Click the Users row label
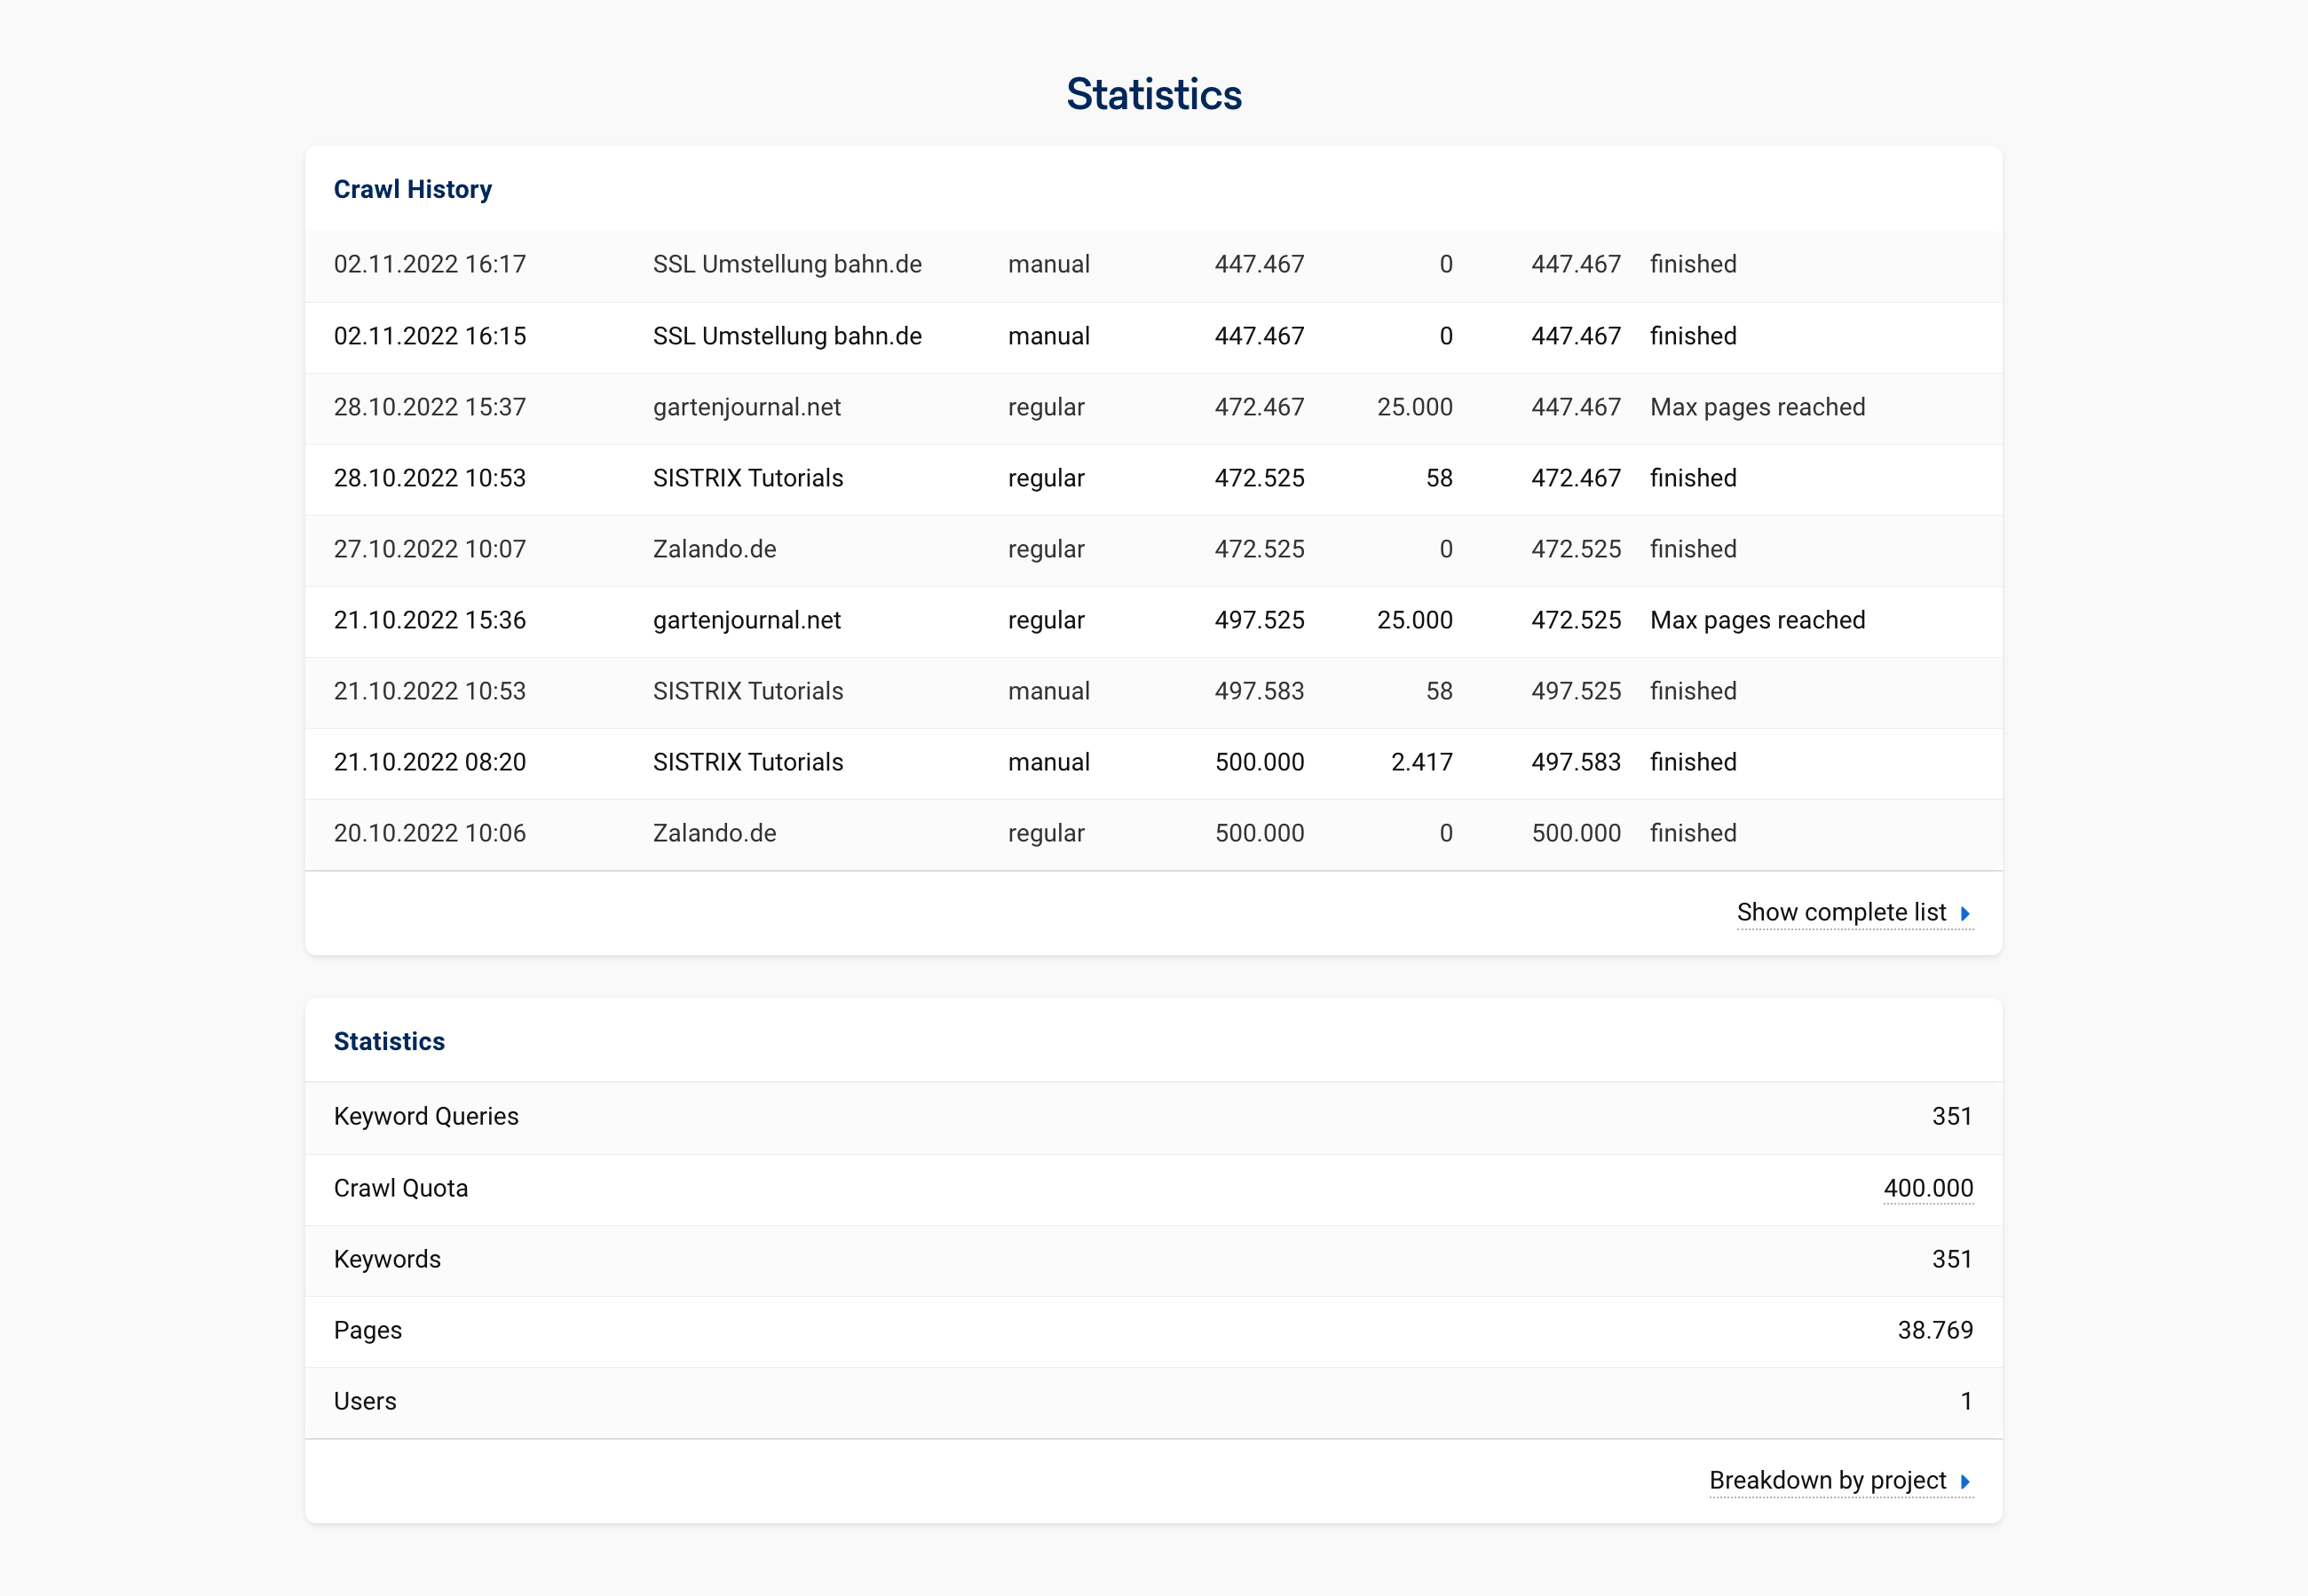Viewport: 2308px width, 1596px height. (365, 1401)
